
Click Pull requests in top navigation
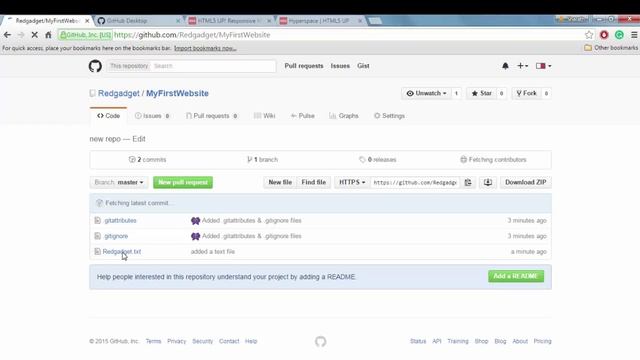tap(304, 66)
